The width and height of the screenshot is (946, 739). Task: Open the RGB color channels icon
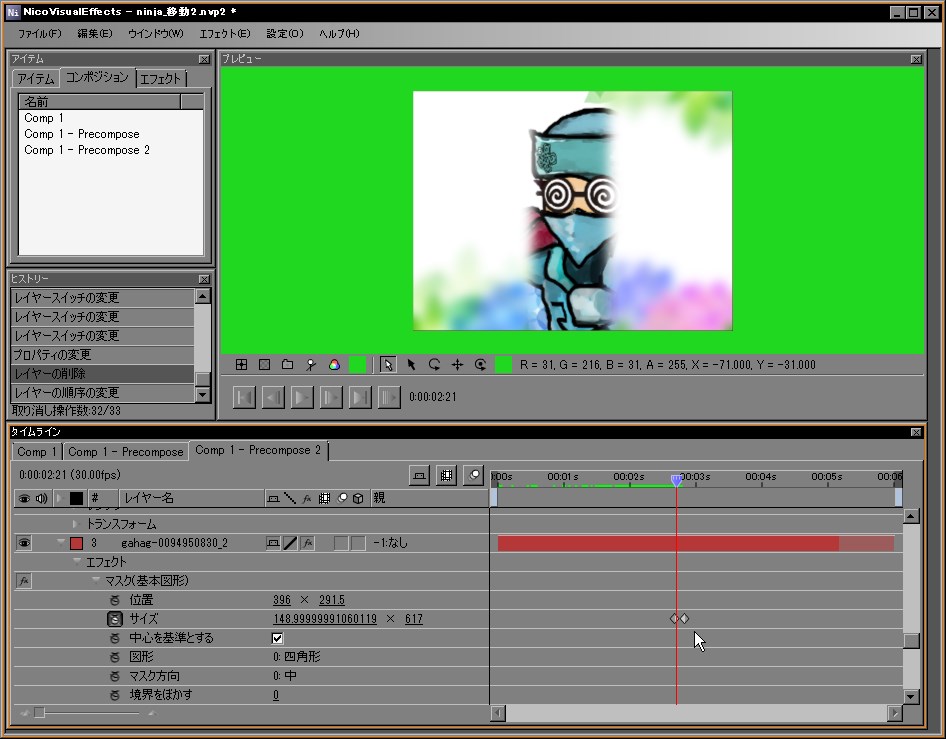334,364
